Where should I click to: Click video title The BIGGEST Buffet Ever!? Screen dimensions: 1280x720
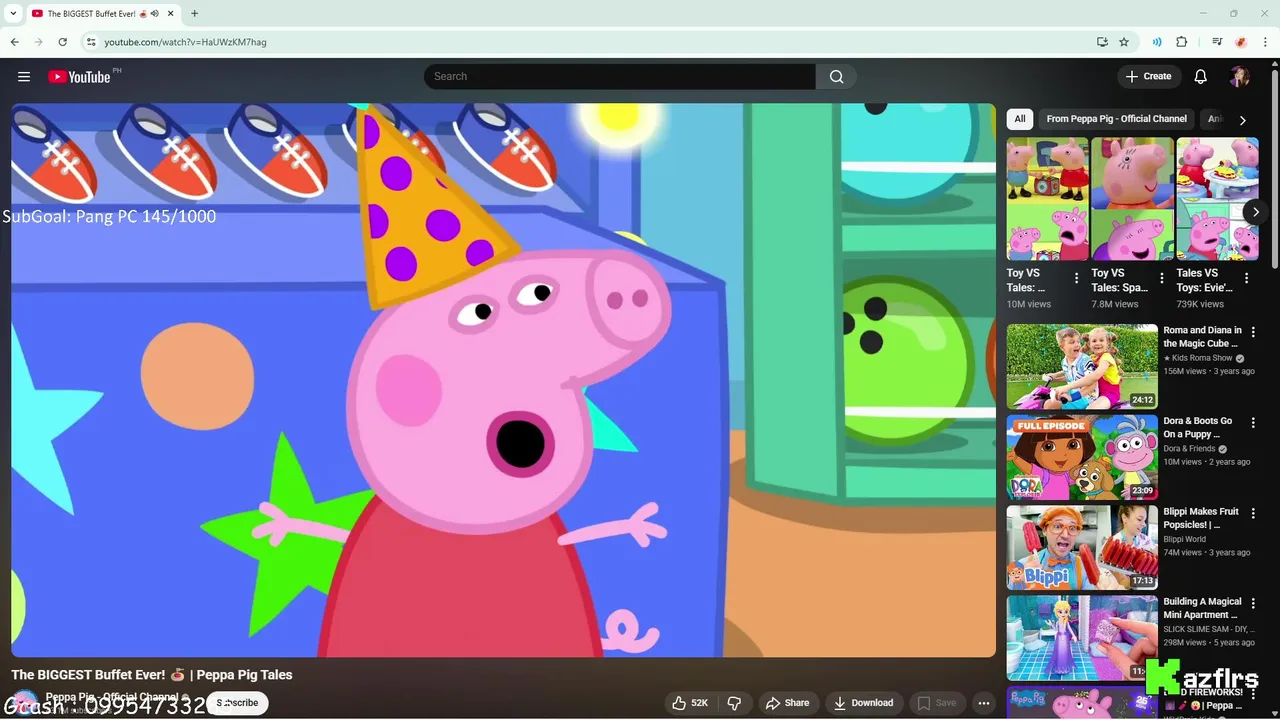point(152,675)
